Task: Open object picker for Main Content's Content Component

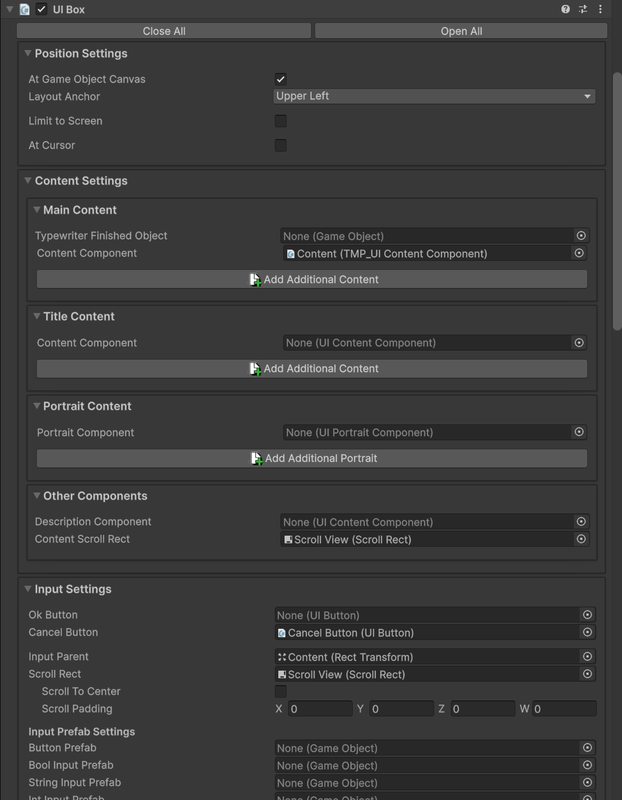Action: click(579, 253)
